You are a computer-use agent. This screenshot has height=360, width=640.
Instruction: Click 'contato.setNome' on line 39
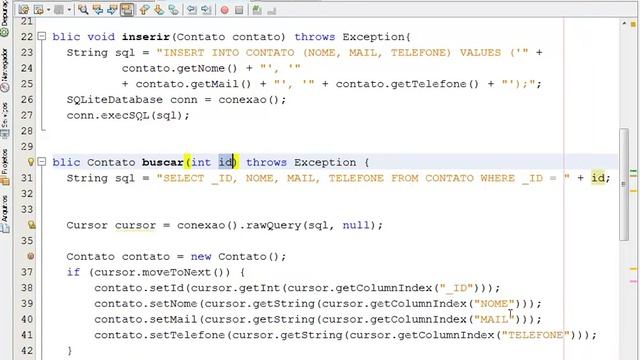[146, 304]
